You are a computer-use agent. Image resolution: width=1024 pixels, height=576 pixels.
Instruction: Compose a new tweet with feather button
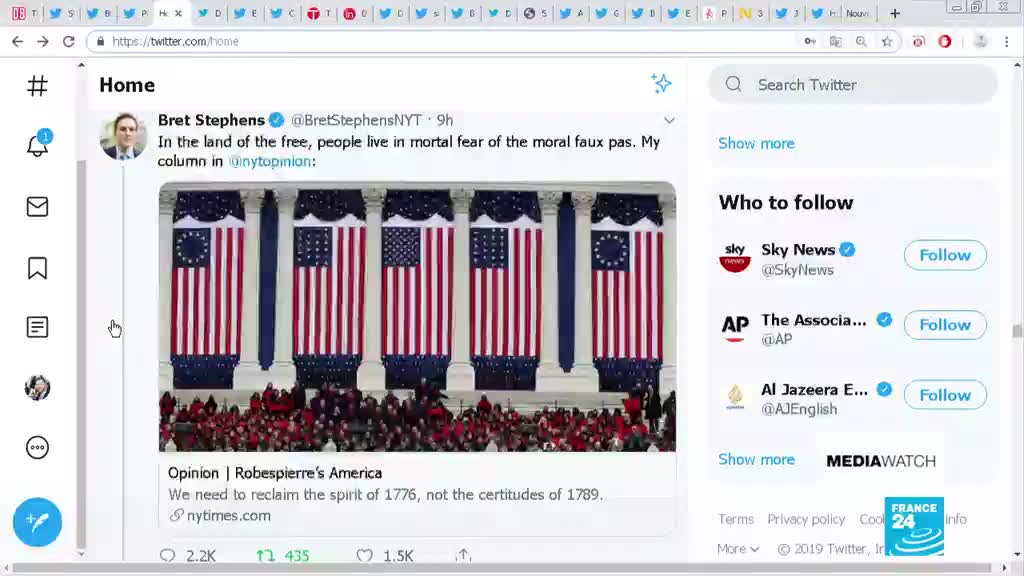pyautogui.click(x=37, y=522)
